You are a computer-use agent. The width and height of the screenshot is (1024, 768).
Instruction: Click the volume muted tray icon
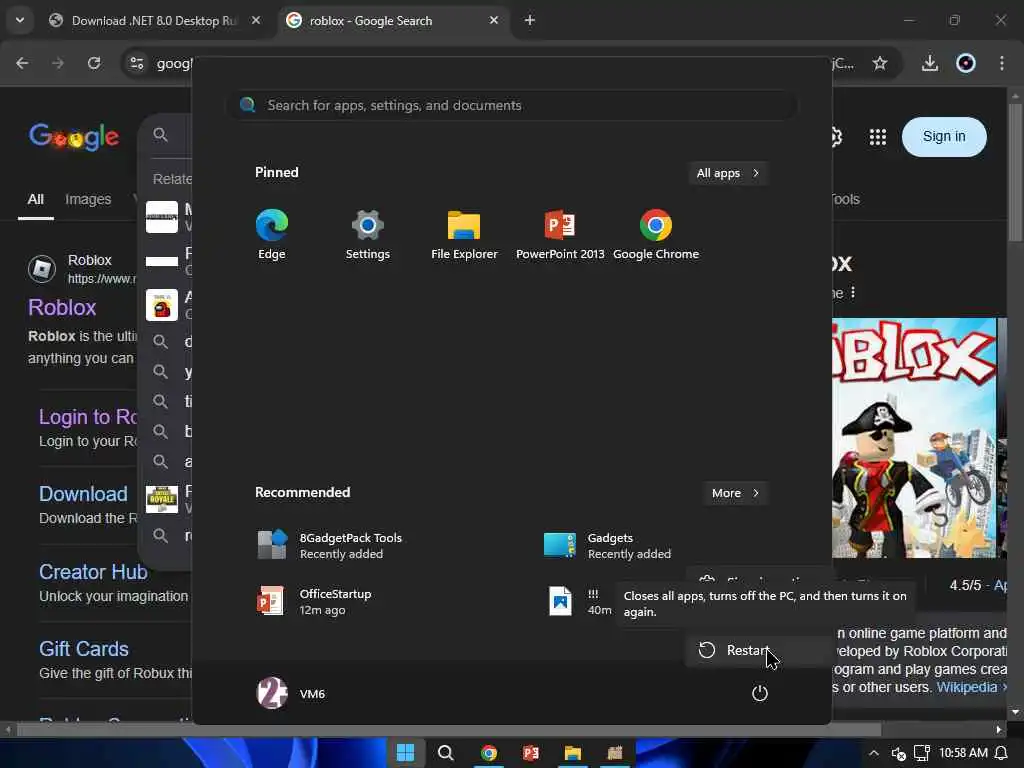point(899,754)
